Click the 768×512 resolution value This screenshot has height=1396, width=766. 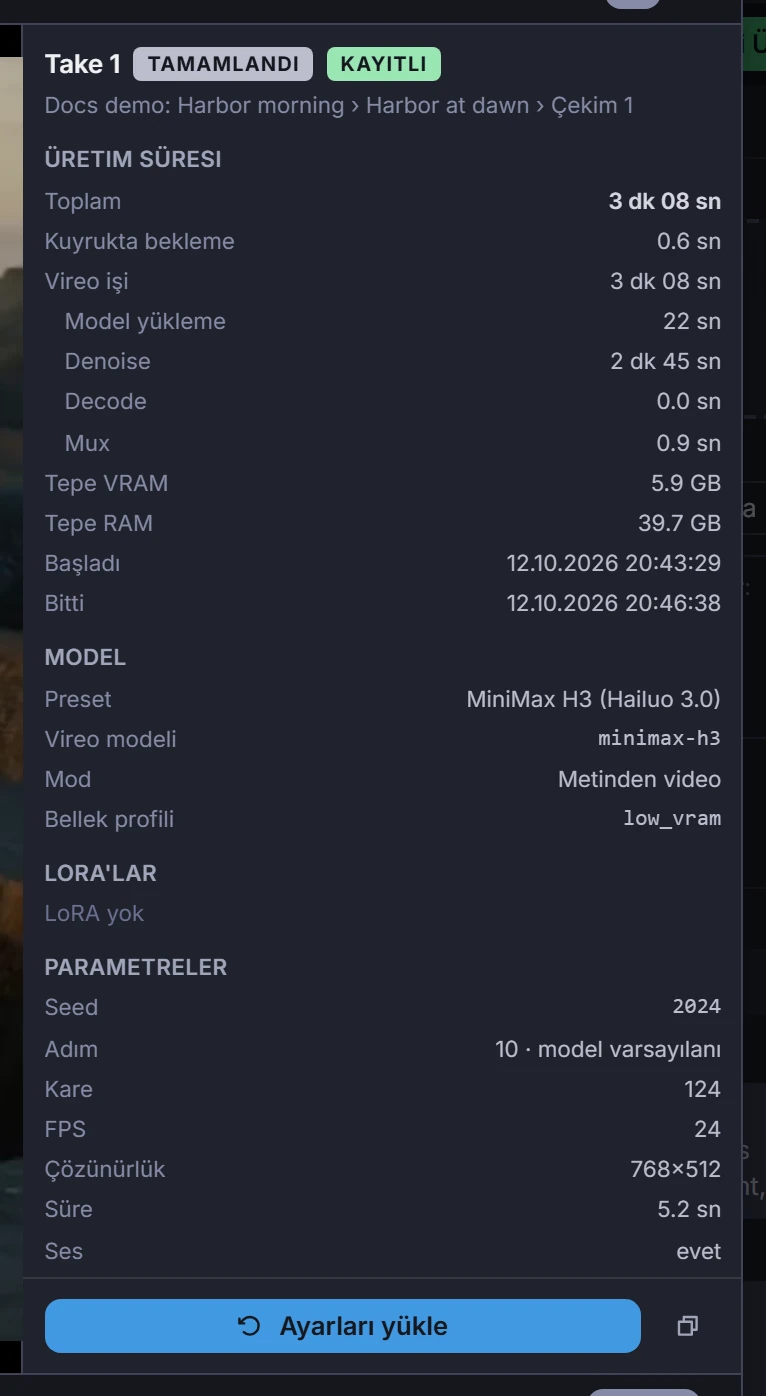pyautogui.click(x=675, y=1169)
